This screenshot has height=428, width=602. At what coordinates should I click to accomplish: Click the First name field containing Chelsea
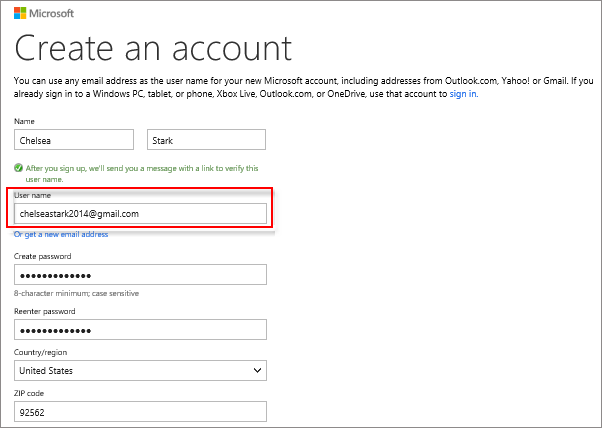point(74,139)
